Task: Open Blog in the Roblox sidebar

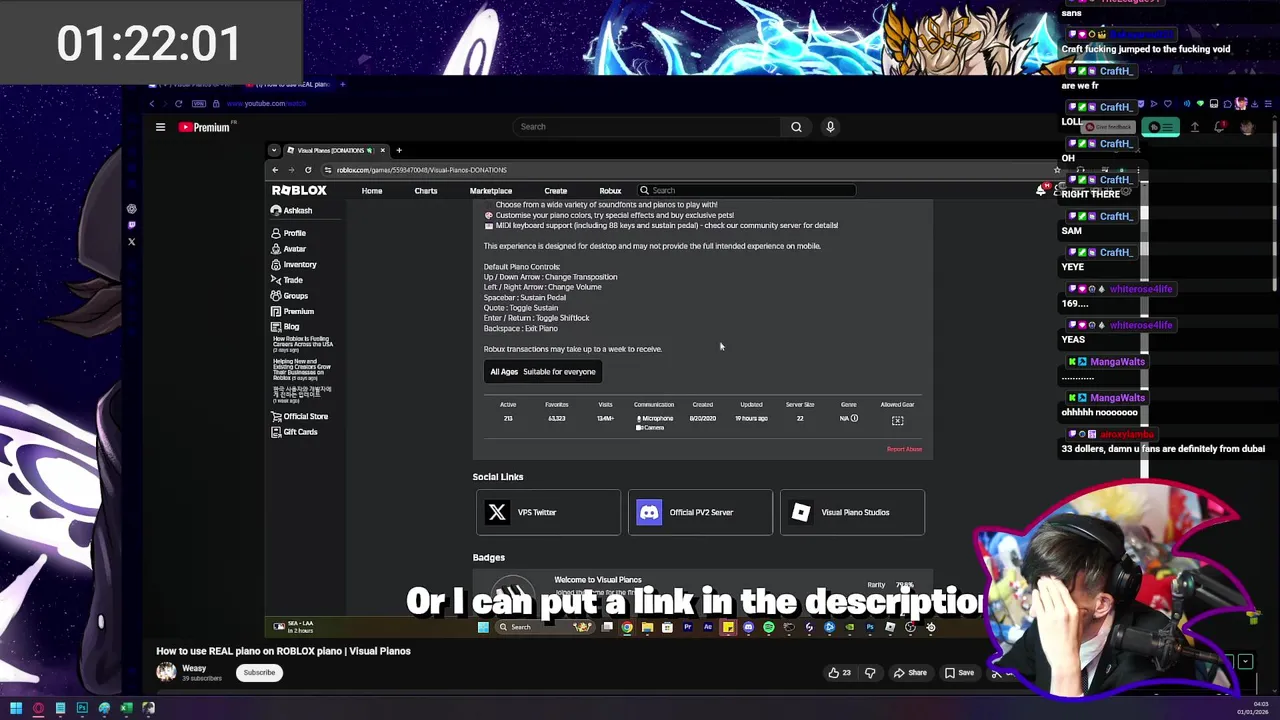Action: (x=285, y=327)
